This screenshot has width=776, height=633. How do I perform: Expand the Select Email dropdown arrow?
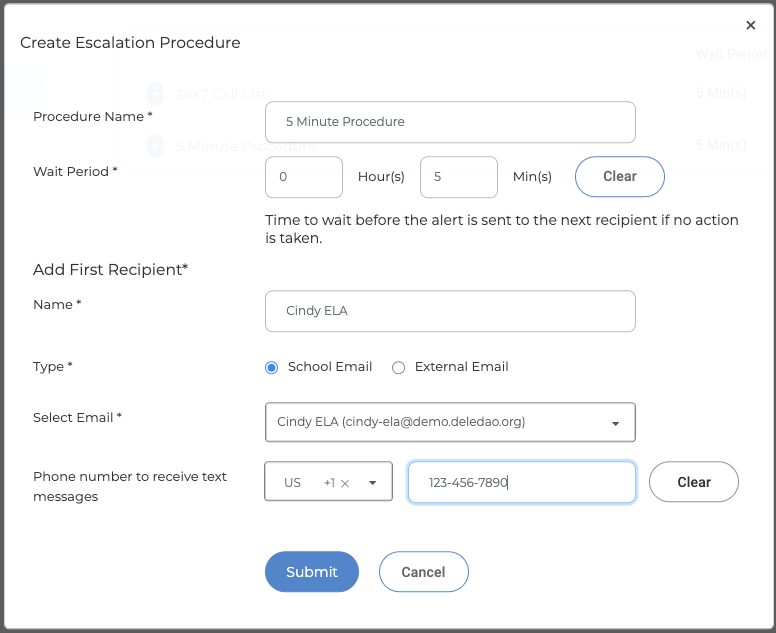[x=615, y=424]
